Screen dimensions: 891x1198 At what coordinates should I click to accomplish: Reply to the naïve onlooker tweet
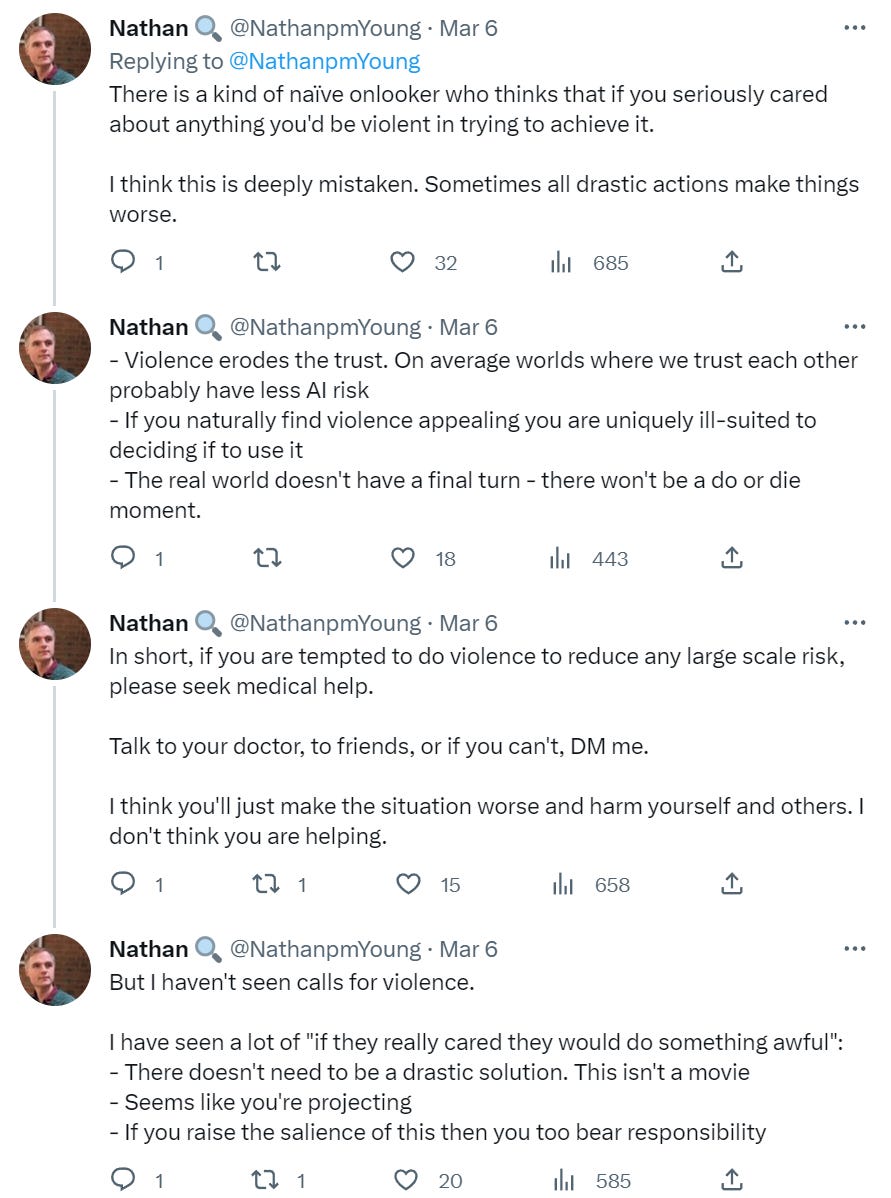click(123, 262)
